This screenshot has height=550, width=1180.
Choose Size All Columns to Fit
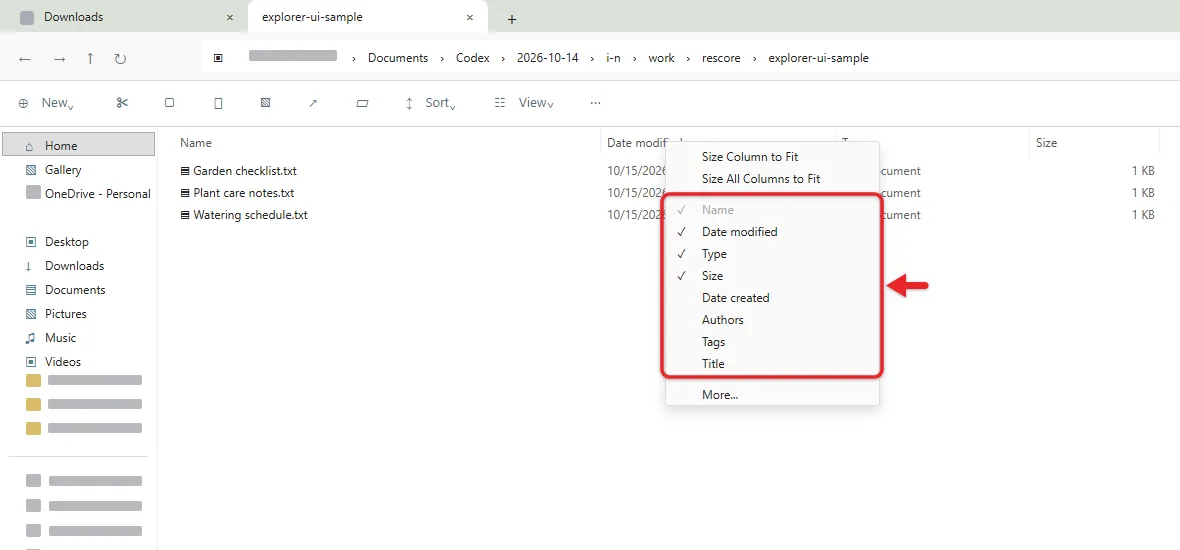click(x=772, y=179)
